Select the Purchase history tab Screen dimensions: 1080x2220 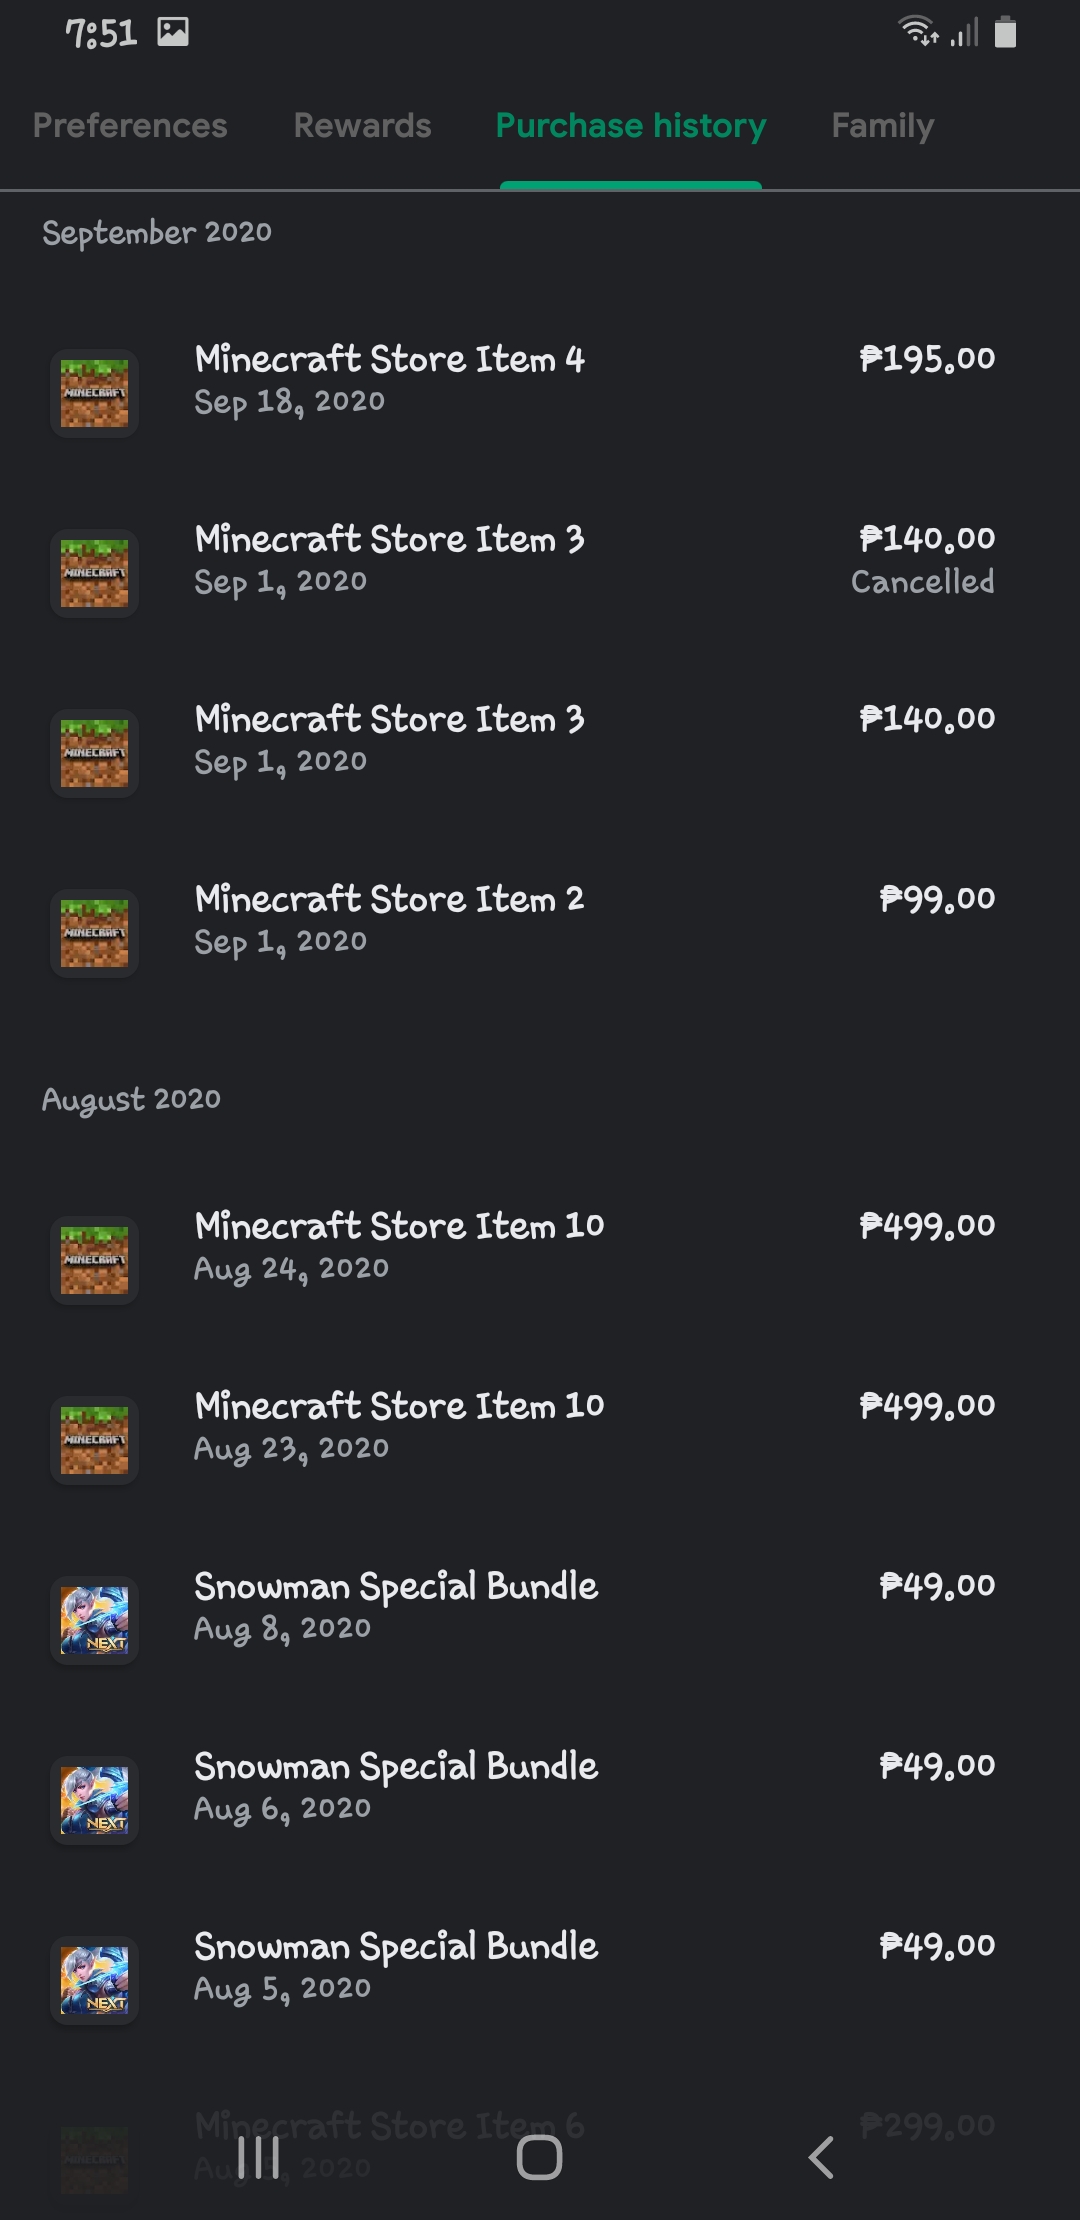coord(631,126)
